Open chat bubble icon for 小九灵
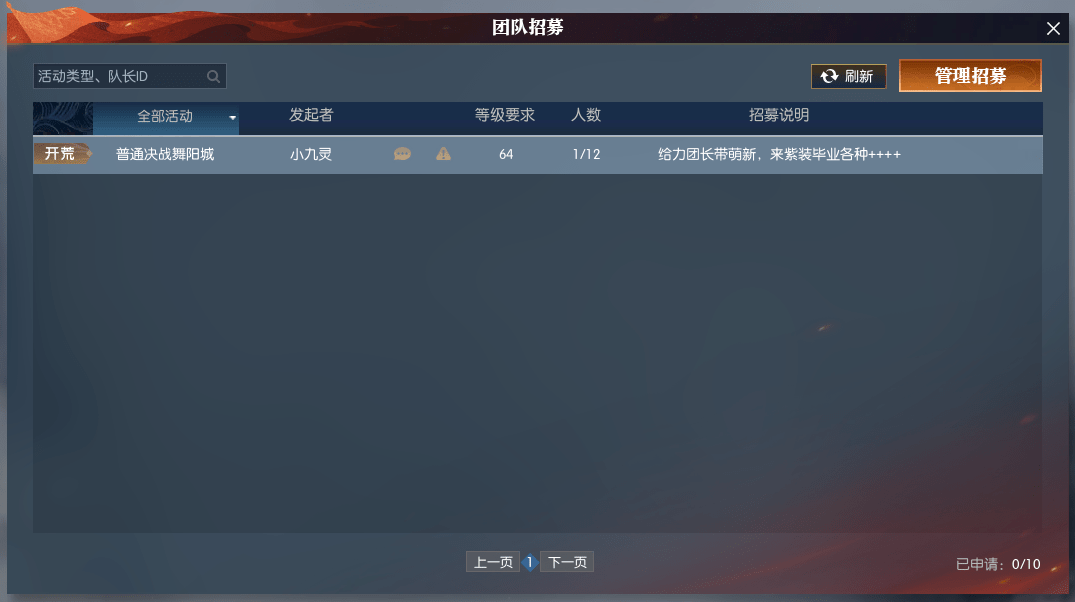Image resolution: width=1075 pixels, height=602 pixels. tap(402, 154)
